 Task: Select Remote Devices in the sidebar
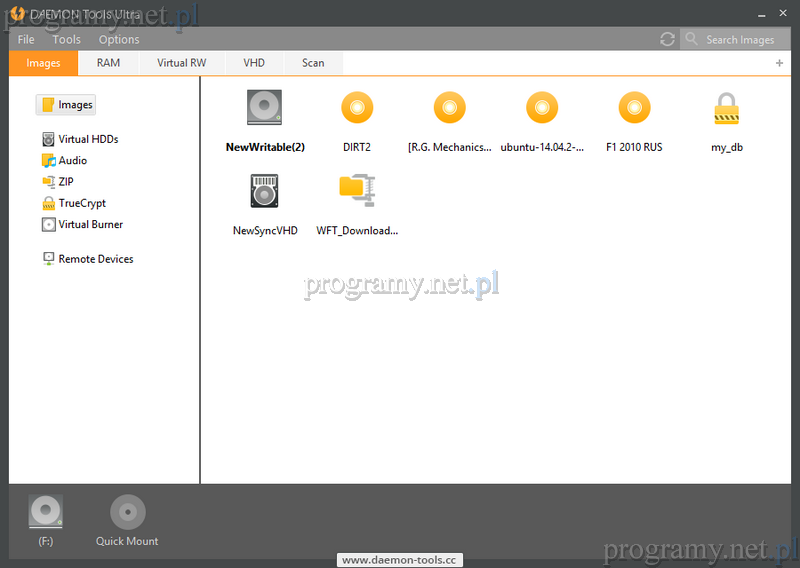95,259
